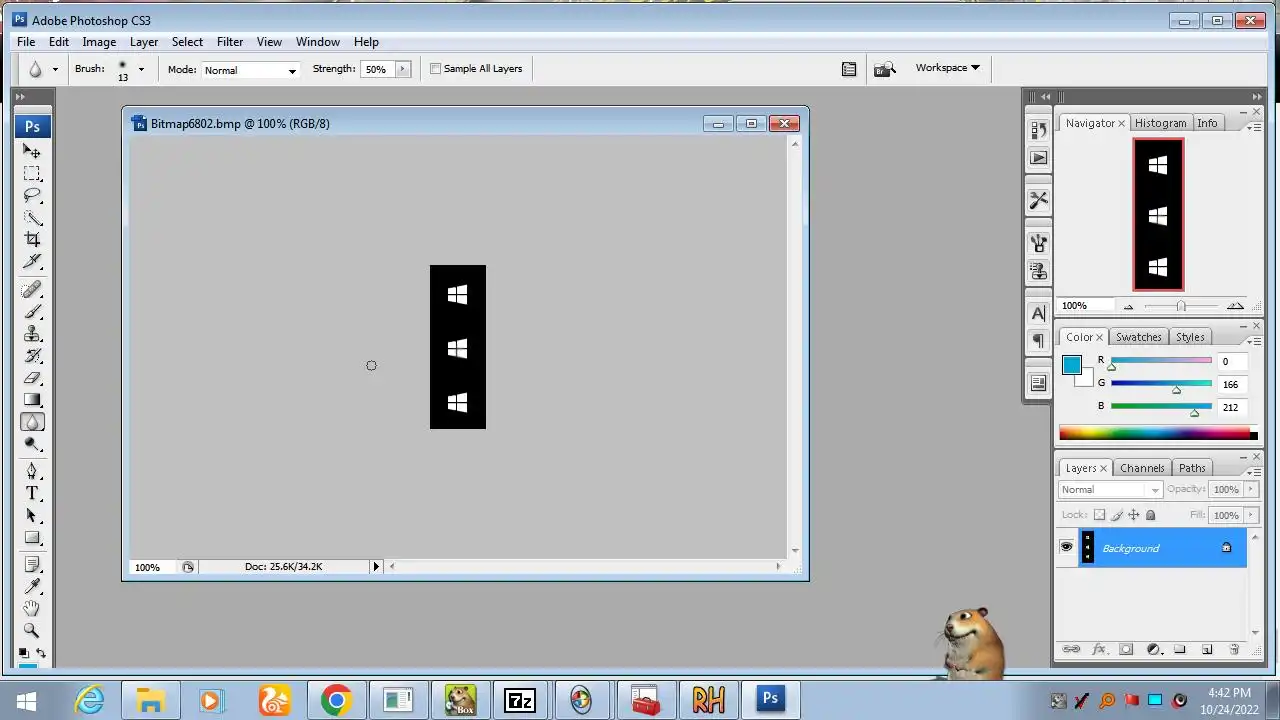Click the G color slider

(x=1160, y=383)
